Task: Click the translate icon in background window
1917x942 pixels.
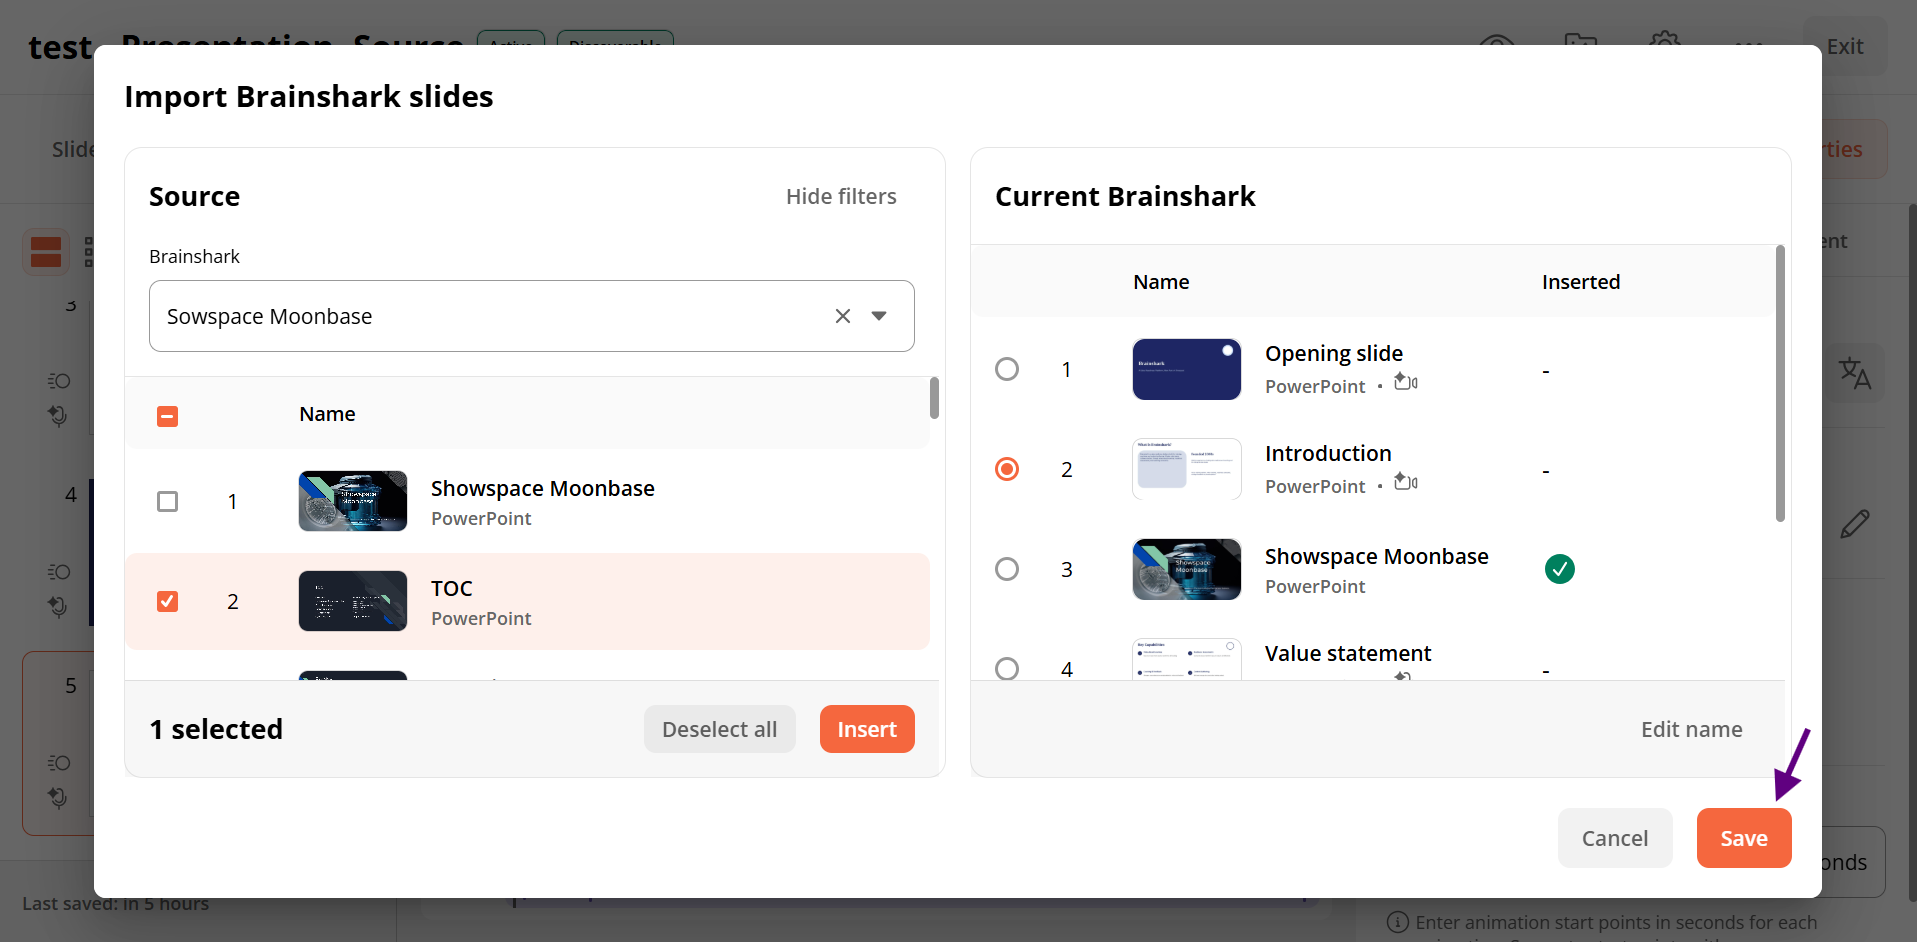Action: pos(1855,373)
